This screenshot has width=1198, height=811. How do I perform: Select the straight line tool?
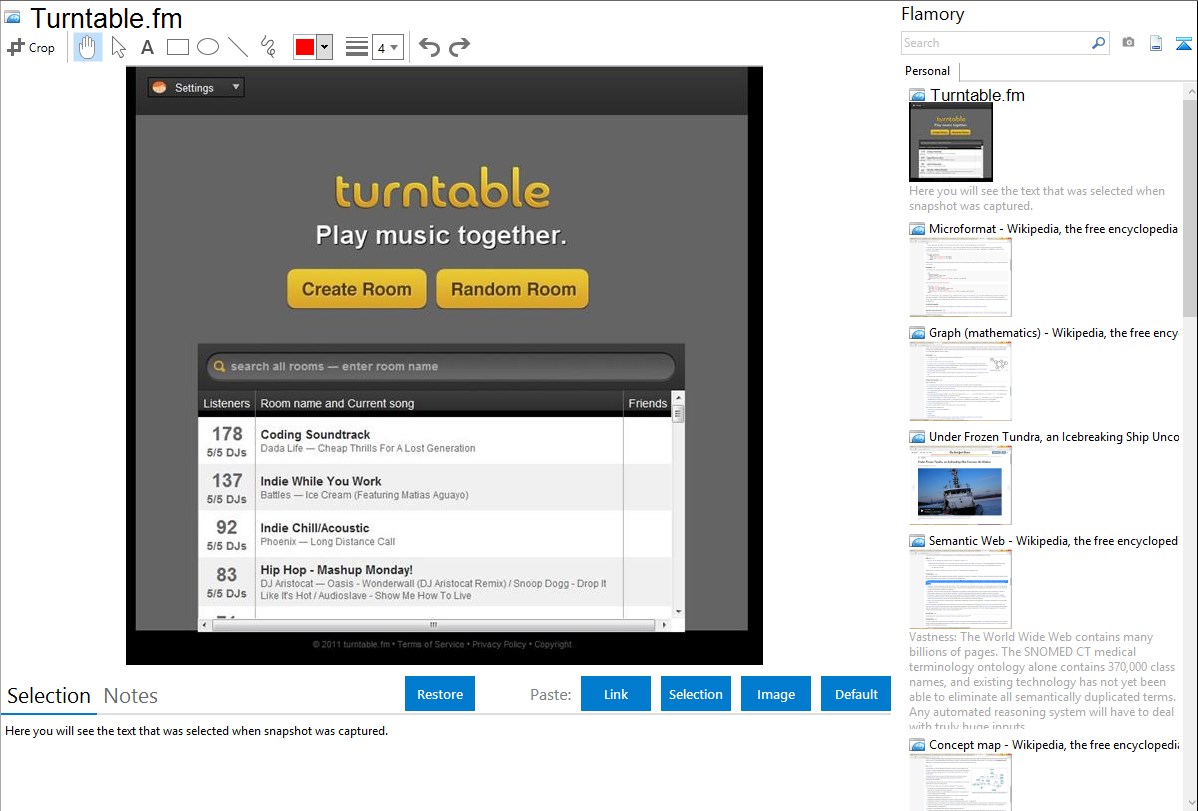238,47
